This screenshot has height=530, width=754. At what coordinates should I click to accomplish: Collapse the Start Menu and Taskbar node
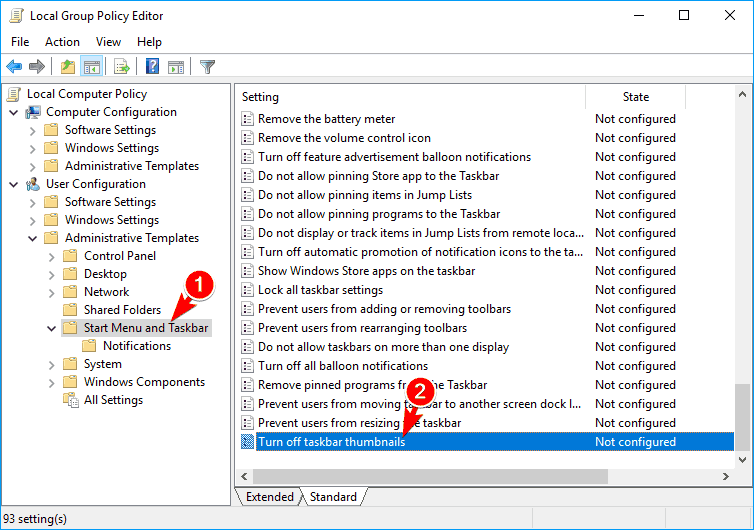[x=52, y=328]
